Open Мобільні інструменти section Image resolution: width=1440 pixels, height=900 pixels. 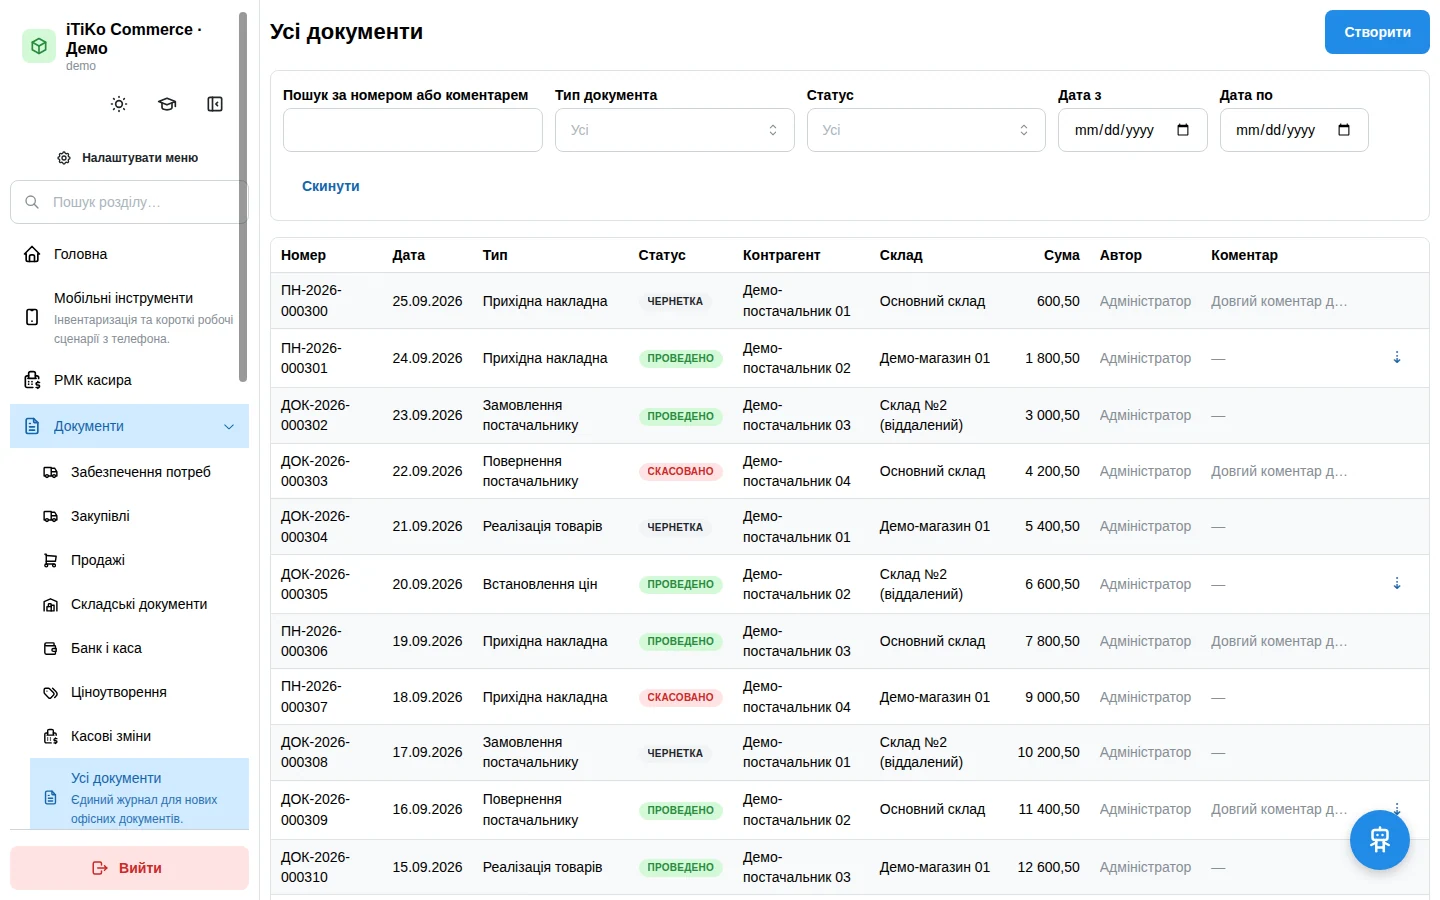[129, 317]
